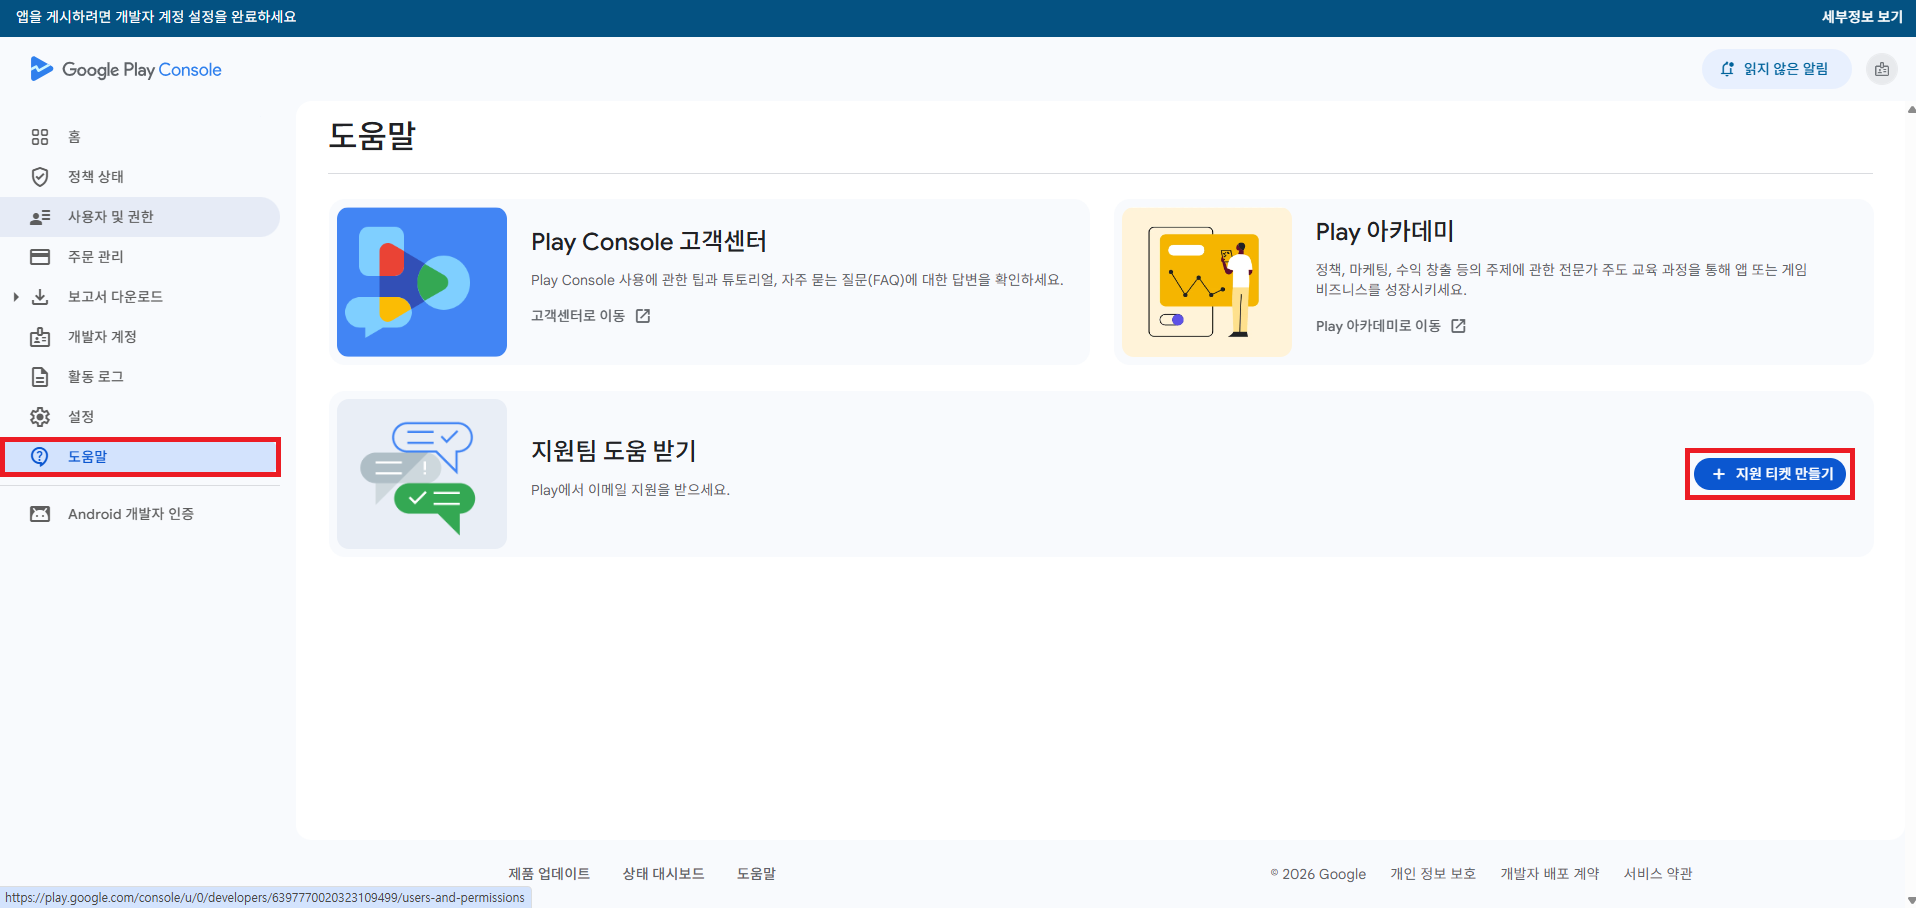Open 주문 관리 in the sidebar
Viewport: 1916px width, 908px height.
(x=140, y=257)
